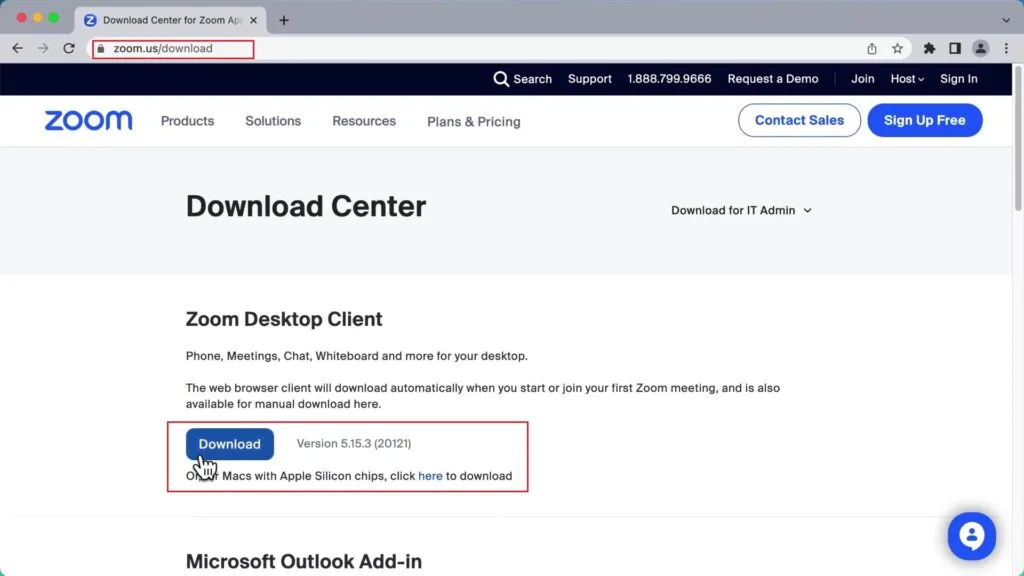Bookmark this page with star icon
The image size is (1024, 576).
pos(897,48)
